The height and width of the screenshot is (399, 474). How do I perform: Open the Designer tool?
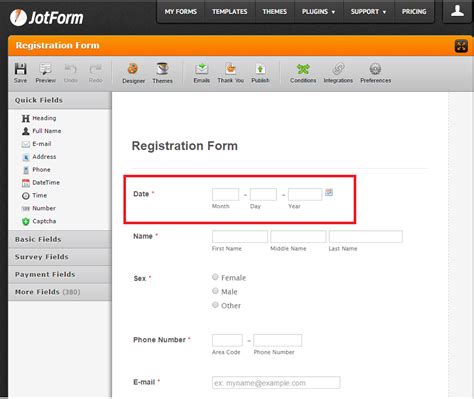coord(133,73)
